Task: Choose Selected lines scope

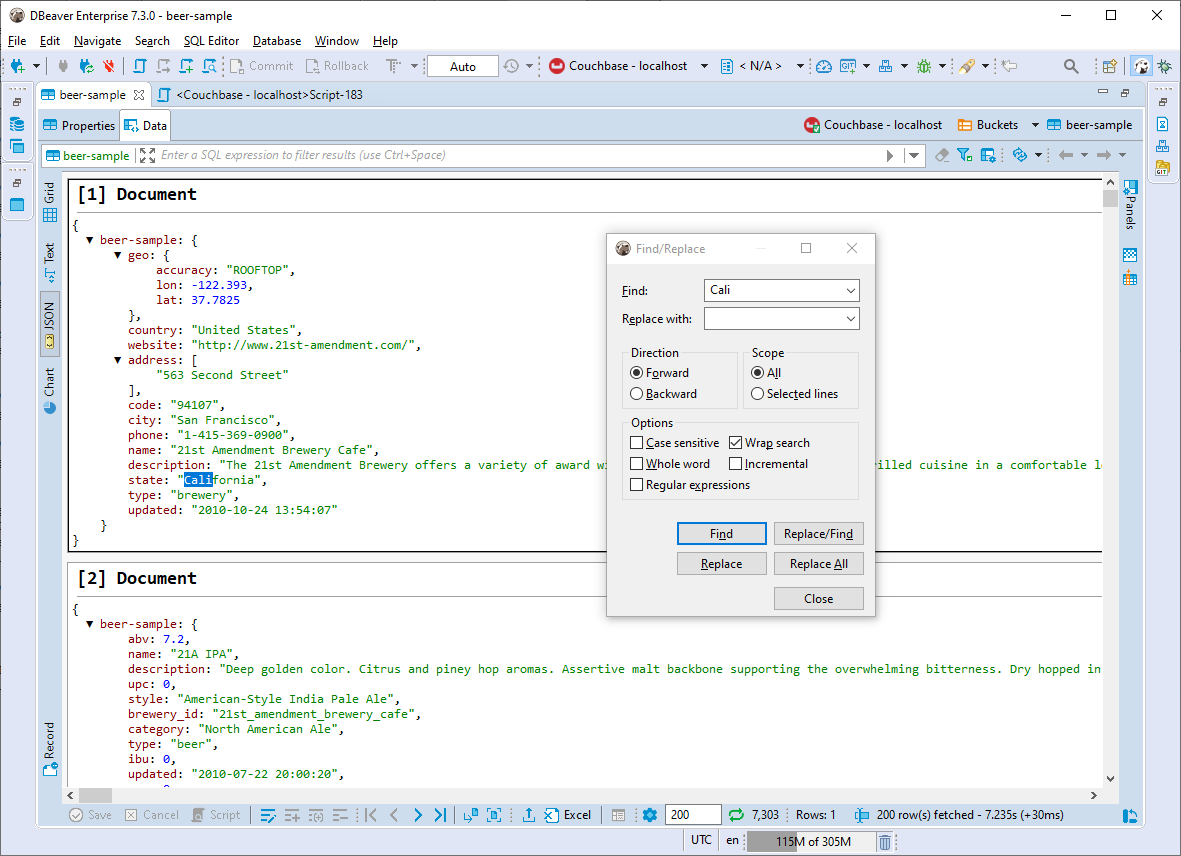Action: (758, 394)
